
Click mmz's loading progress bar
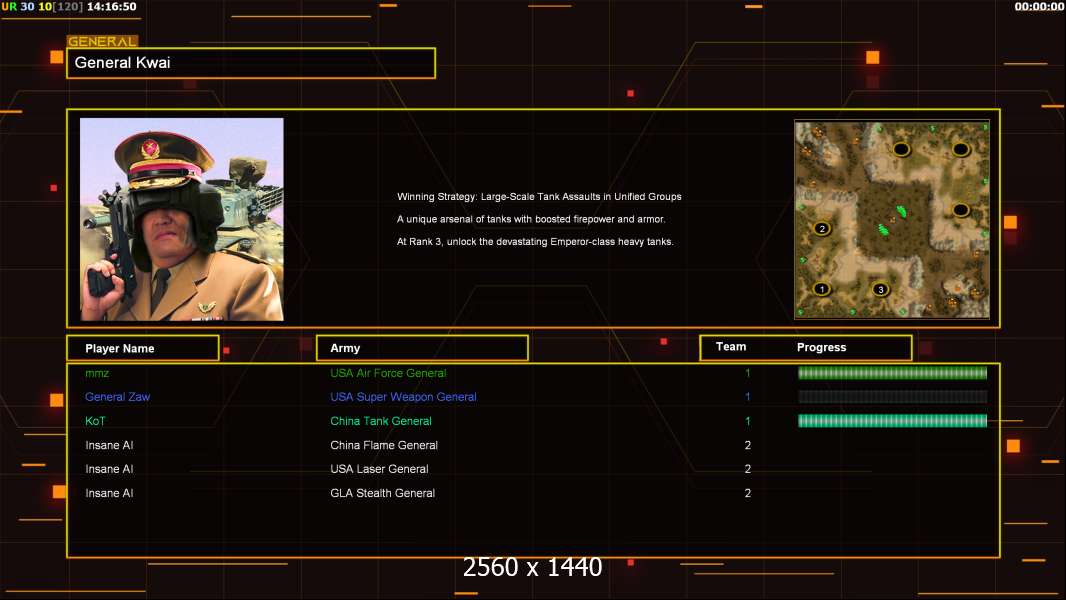click(892, 373)
